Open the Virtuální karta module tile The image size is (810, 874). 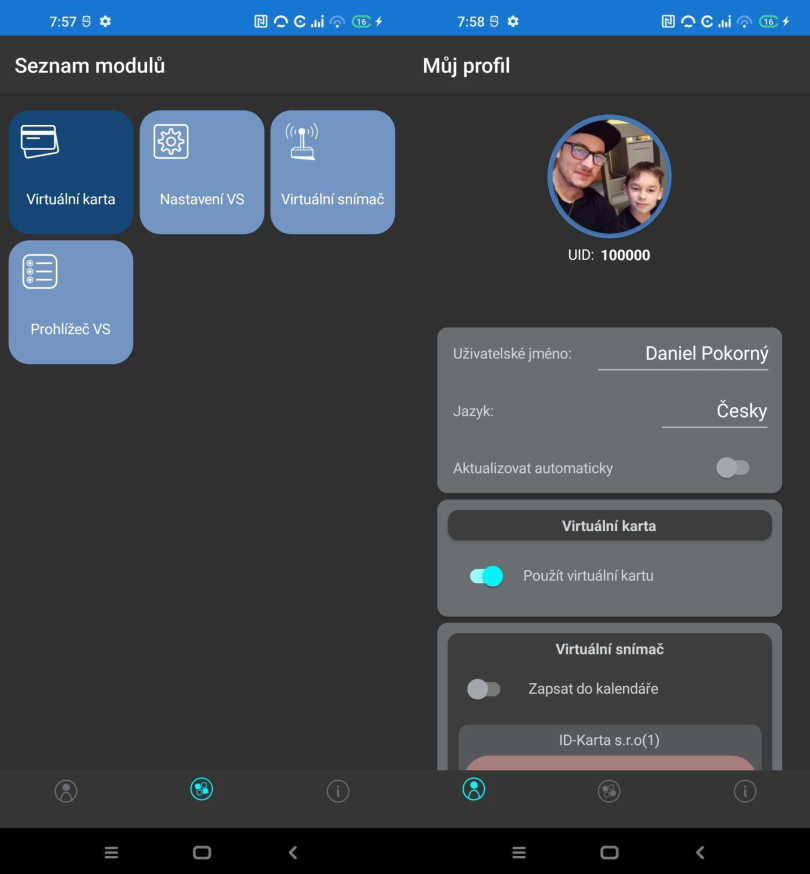pos(71,172)
